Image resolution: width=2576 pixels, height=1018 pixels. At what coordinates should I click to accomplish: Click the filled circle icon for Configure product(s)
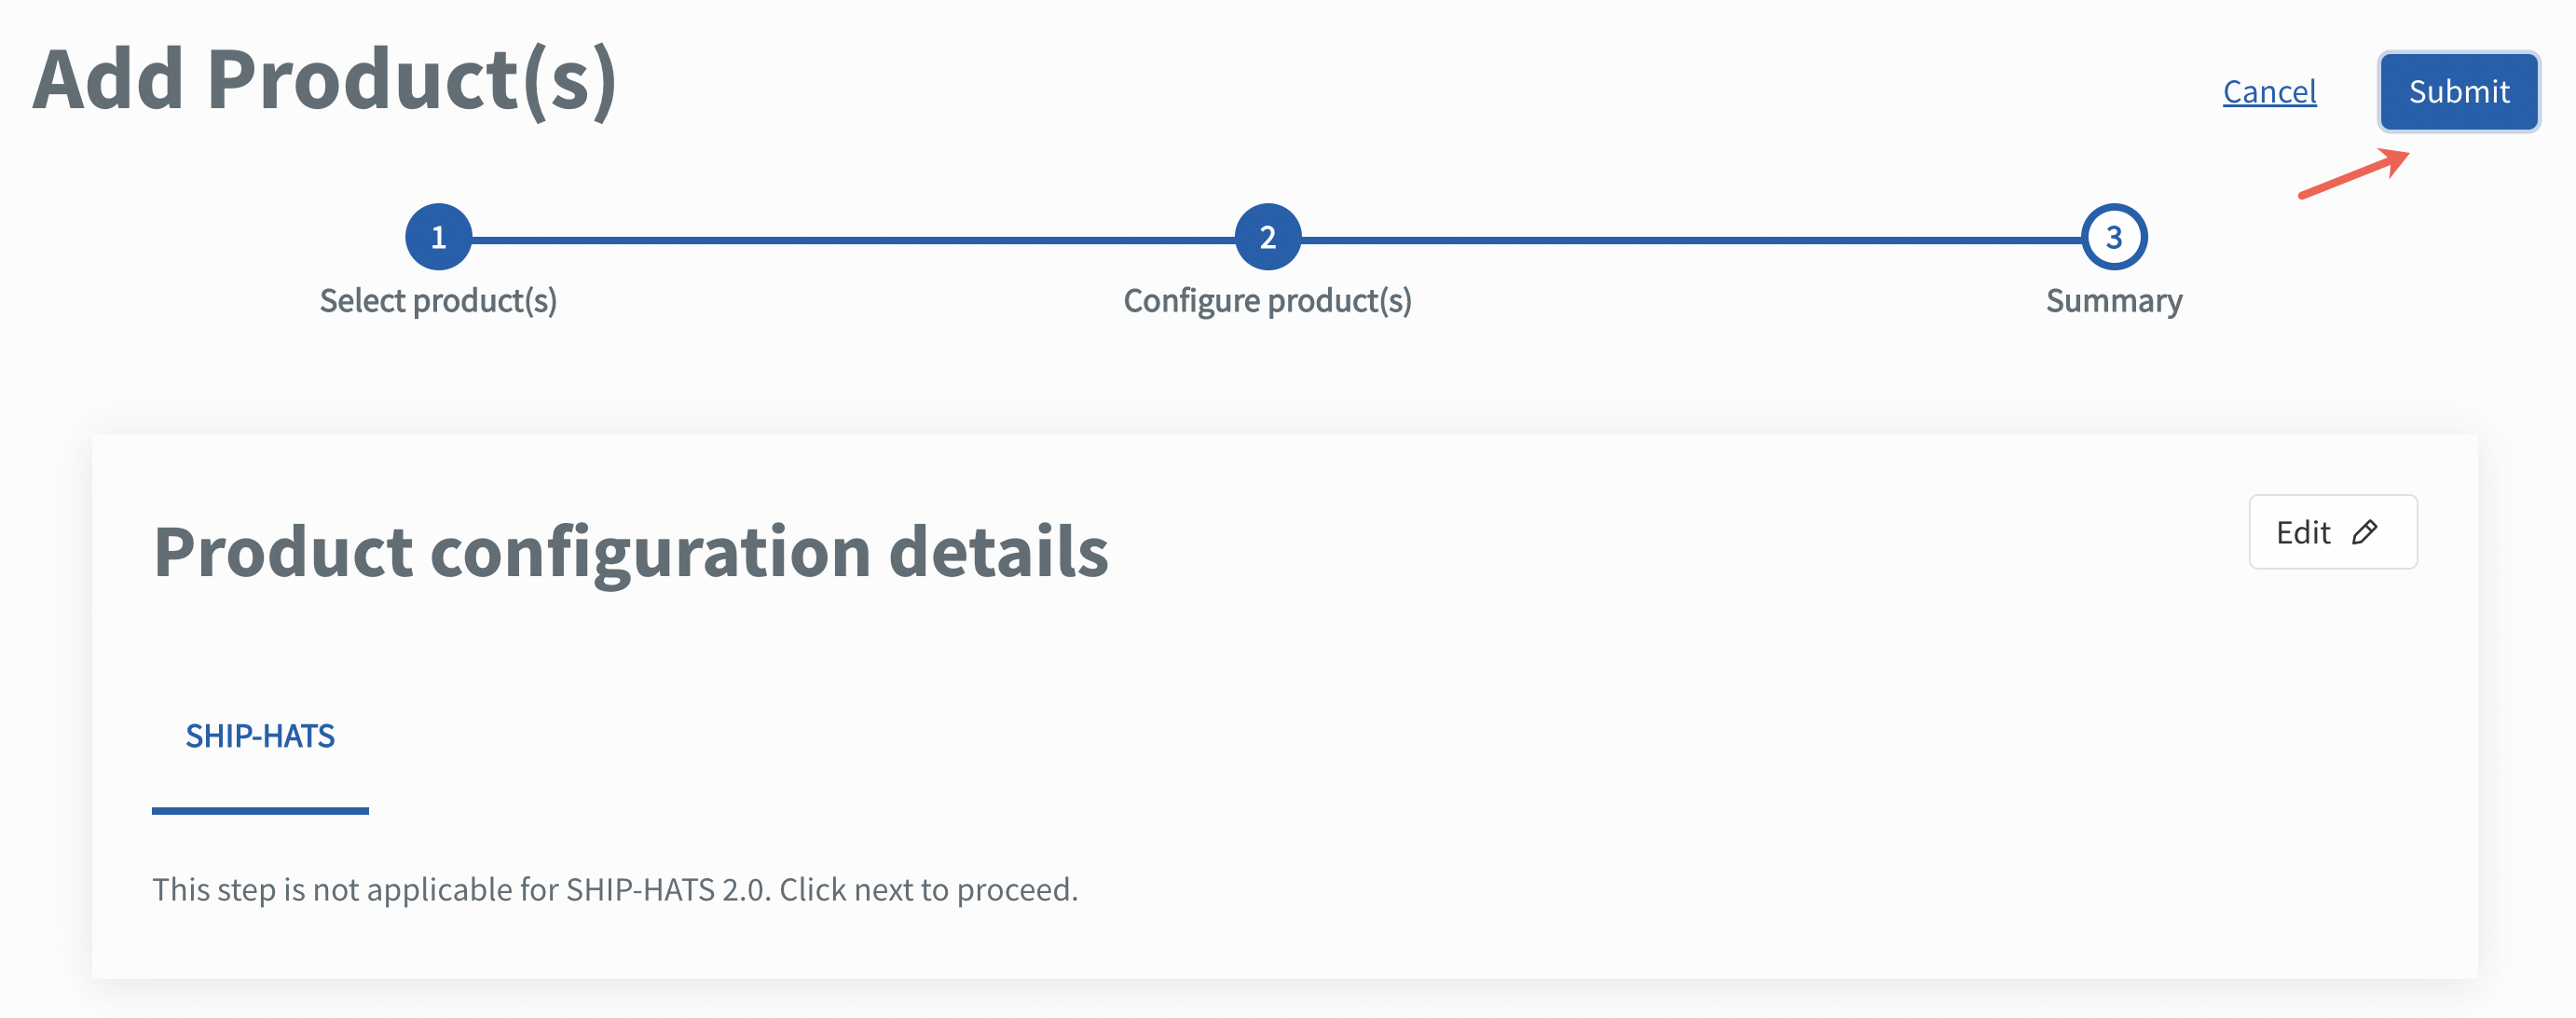(x=1268, y=237)
